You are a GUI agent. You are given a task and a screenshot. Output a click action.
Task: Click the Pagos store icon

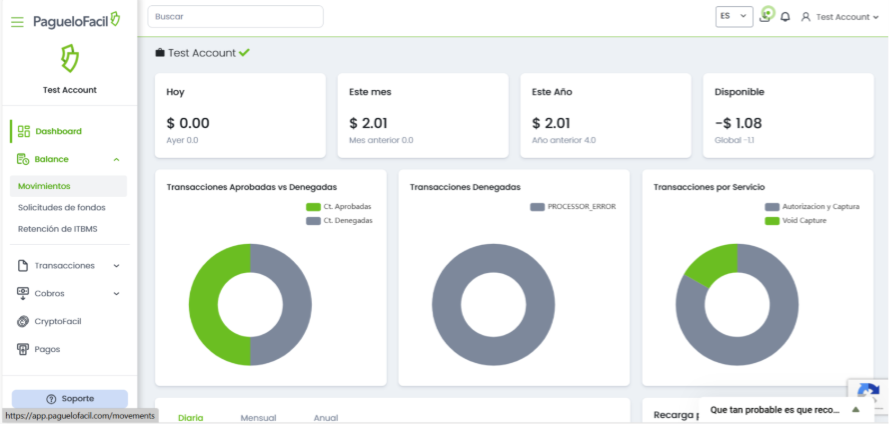[x=24, y=349]
